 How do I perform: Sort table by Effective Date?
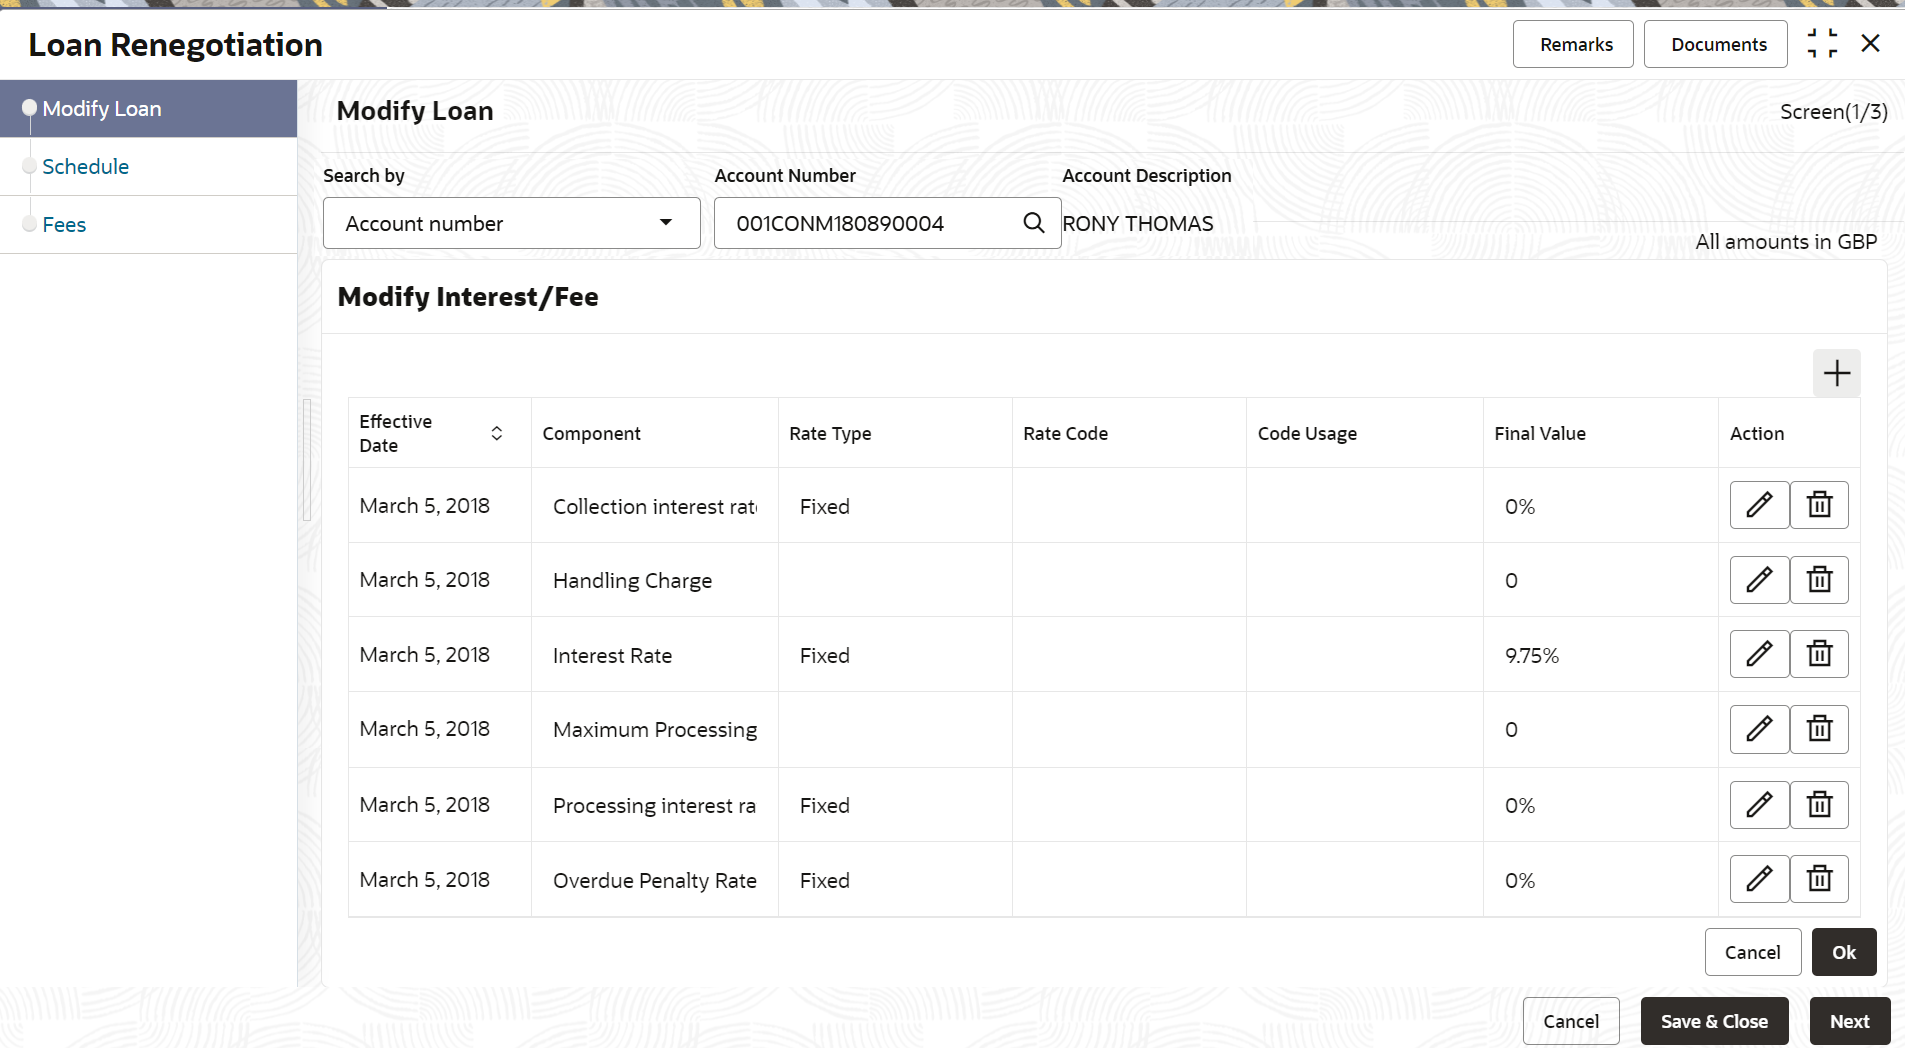[x=496, y=433]
